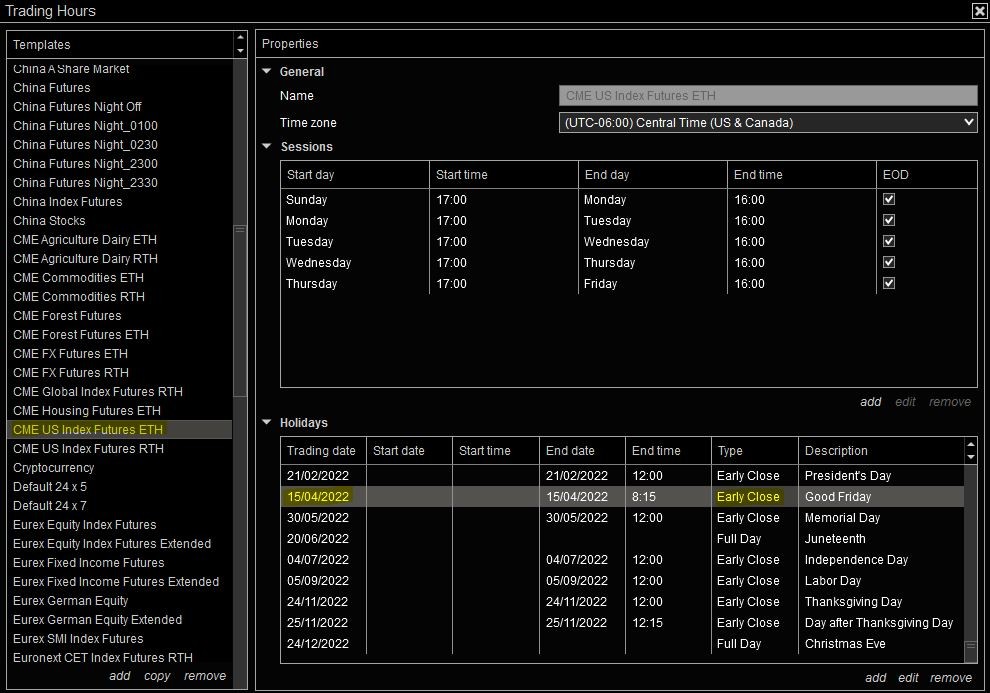Toggle EOD checkbox for Thursday session

coord(889,284)
